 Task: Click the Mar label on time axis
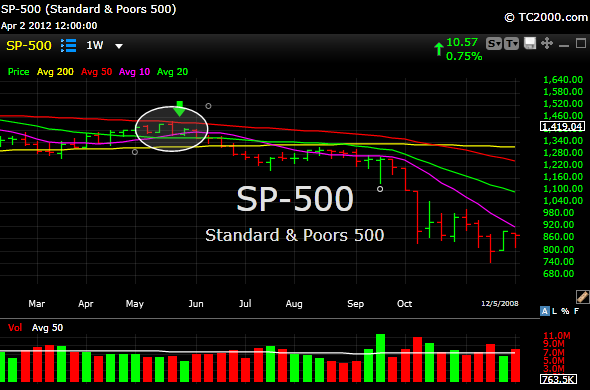click(x=36, y=303)
